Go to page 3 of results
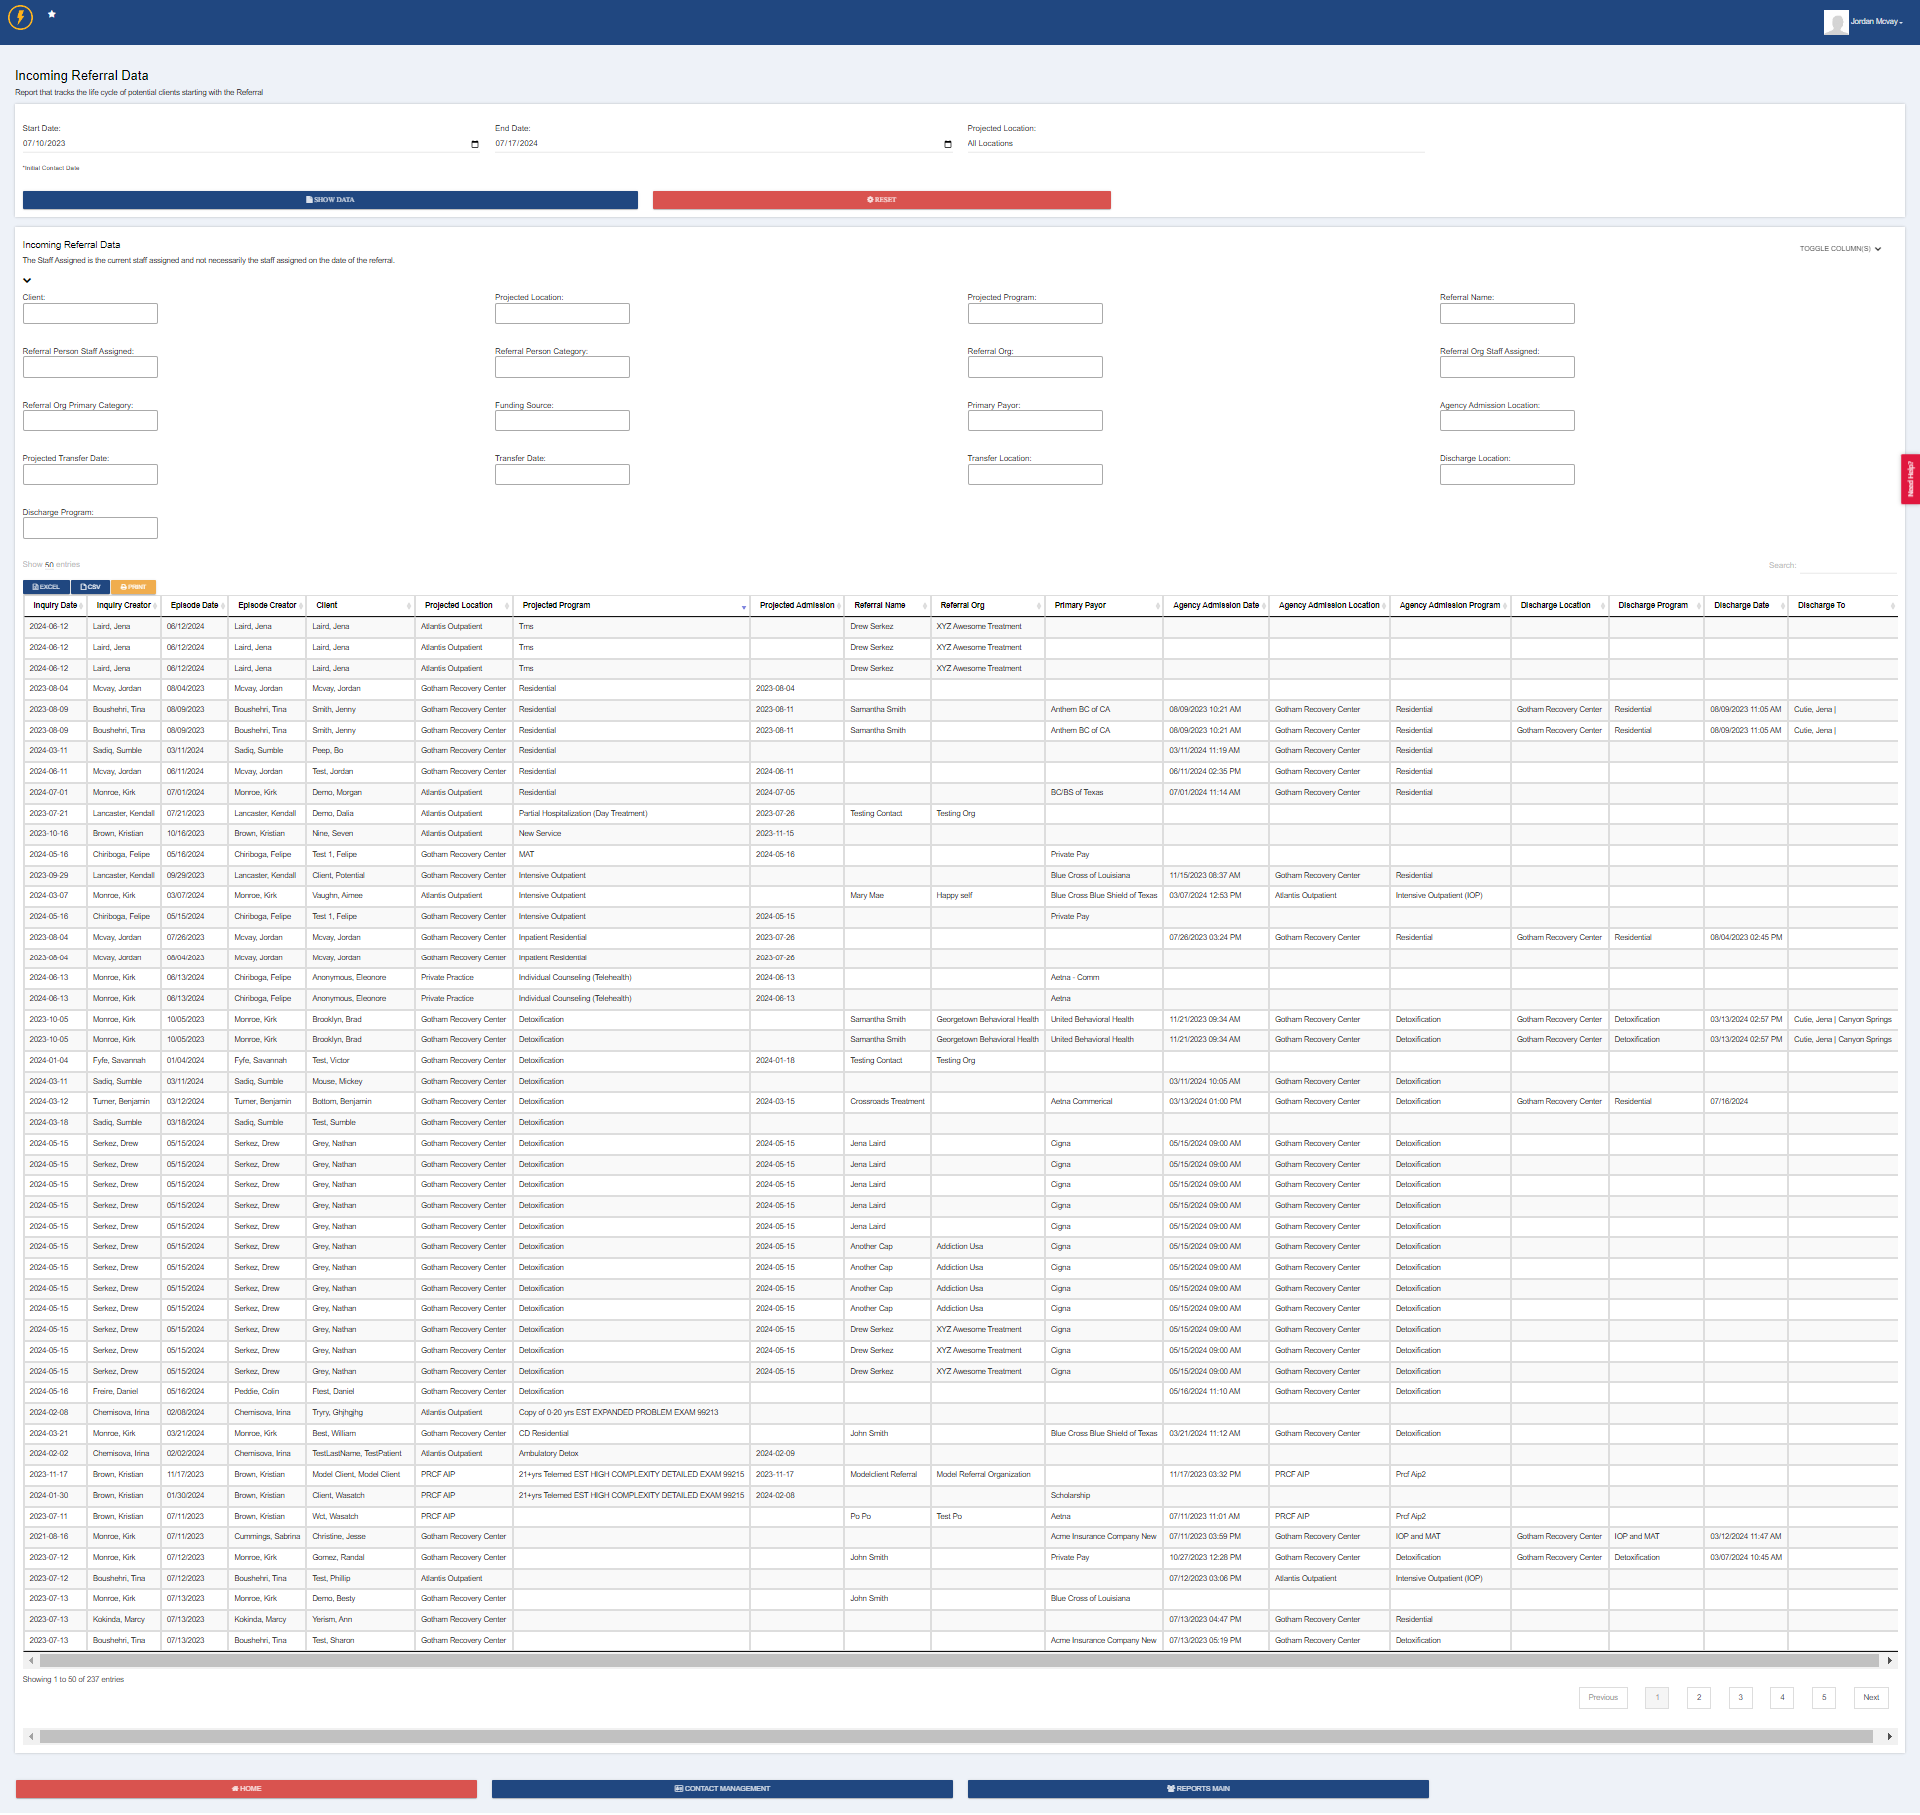This screenshot has width=1920, height=1815. point(1741,1698)
